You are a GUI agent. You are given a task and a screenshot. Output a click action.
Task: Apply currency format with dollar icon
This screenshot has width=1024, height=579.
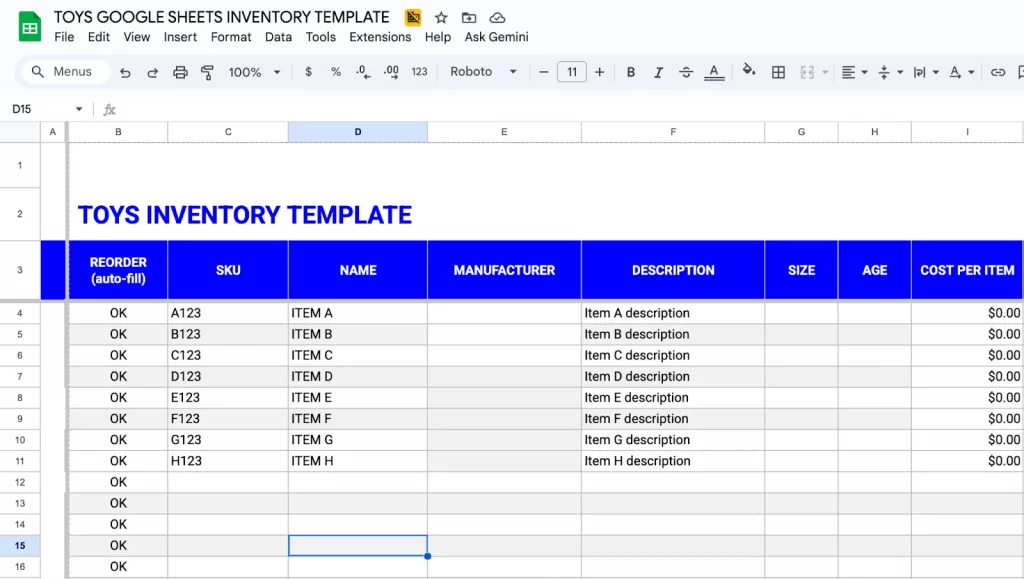tap(310, 72)
